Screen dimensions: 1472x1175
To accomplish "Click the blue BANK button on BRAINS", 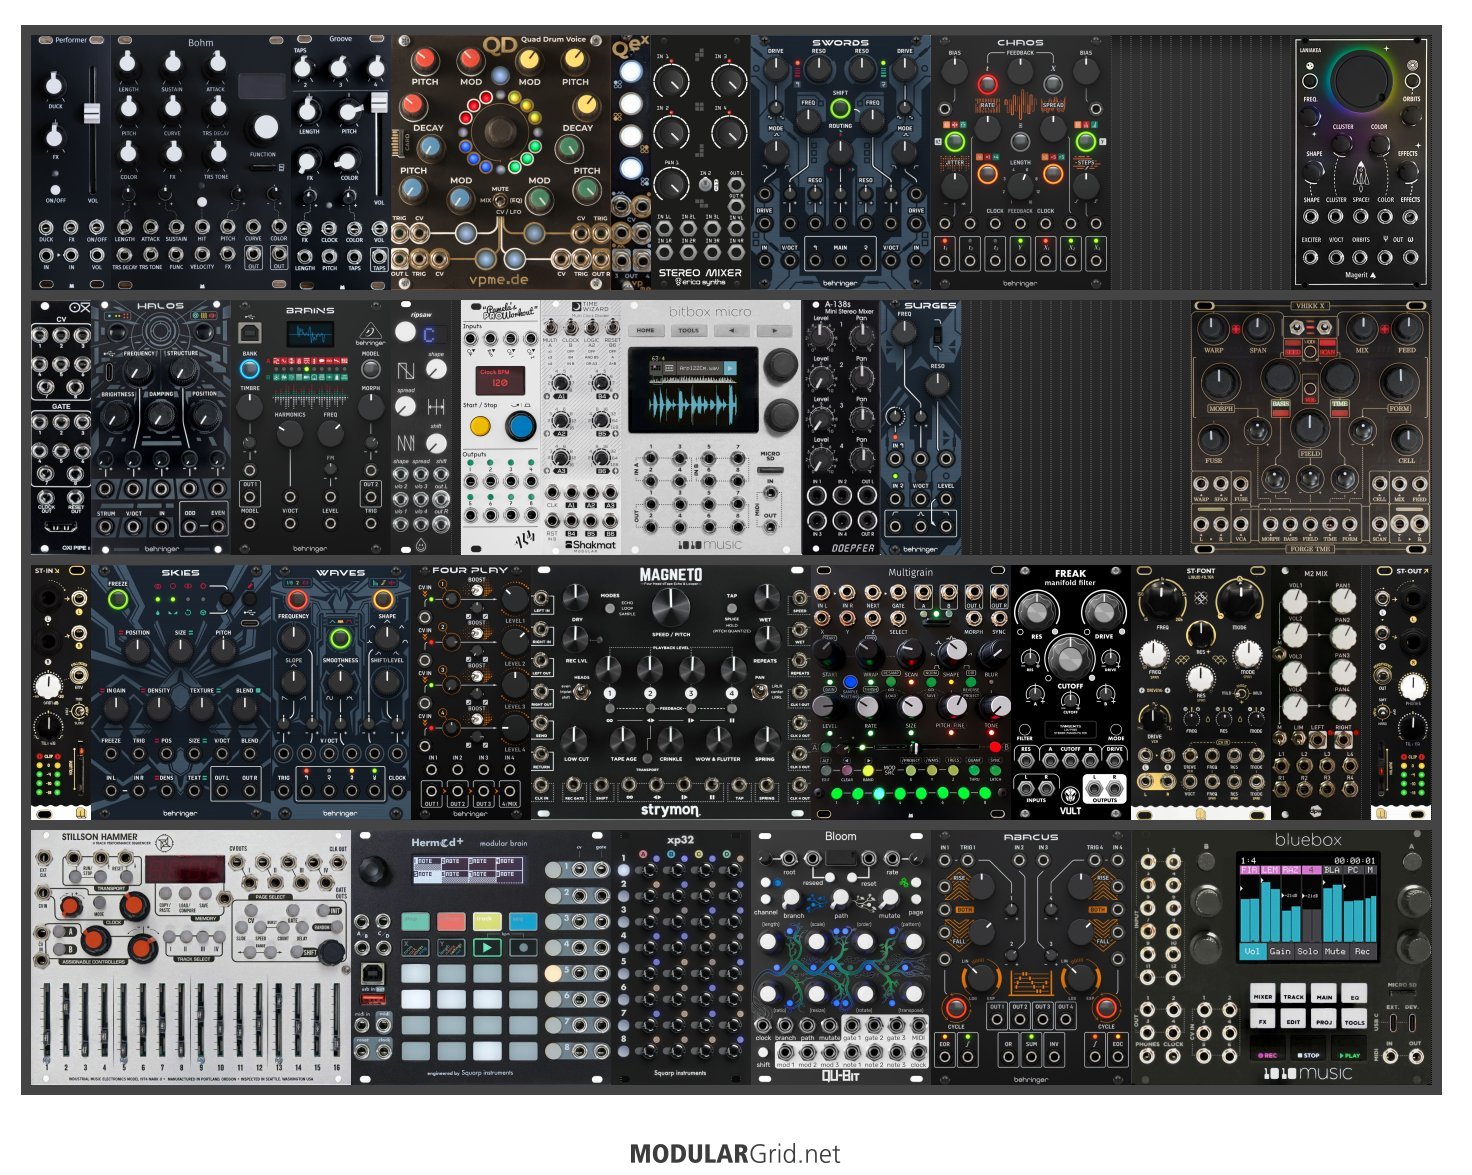I will tap(250, 370).
